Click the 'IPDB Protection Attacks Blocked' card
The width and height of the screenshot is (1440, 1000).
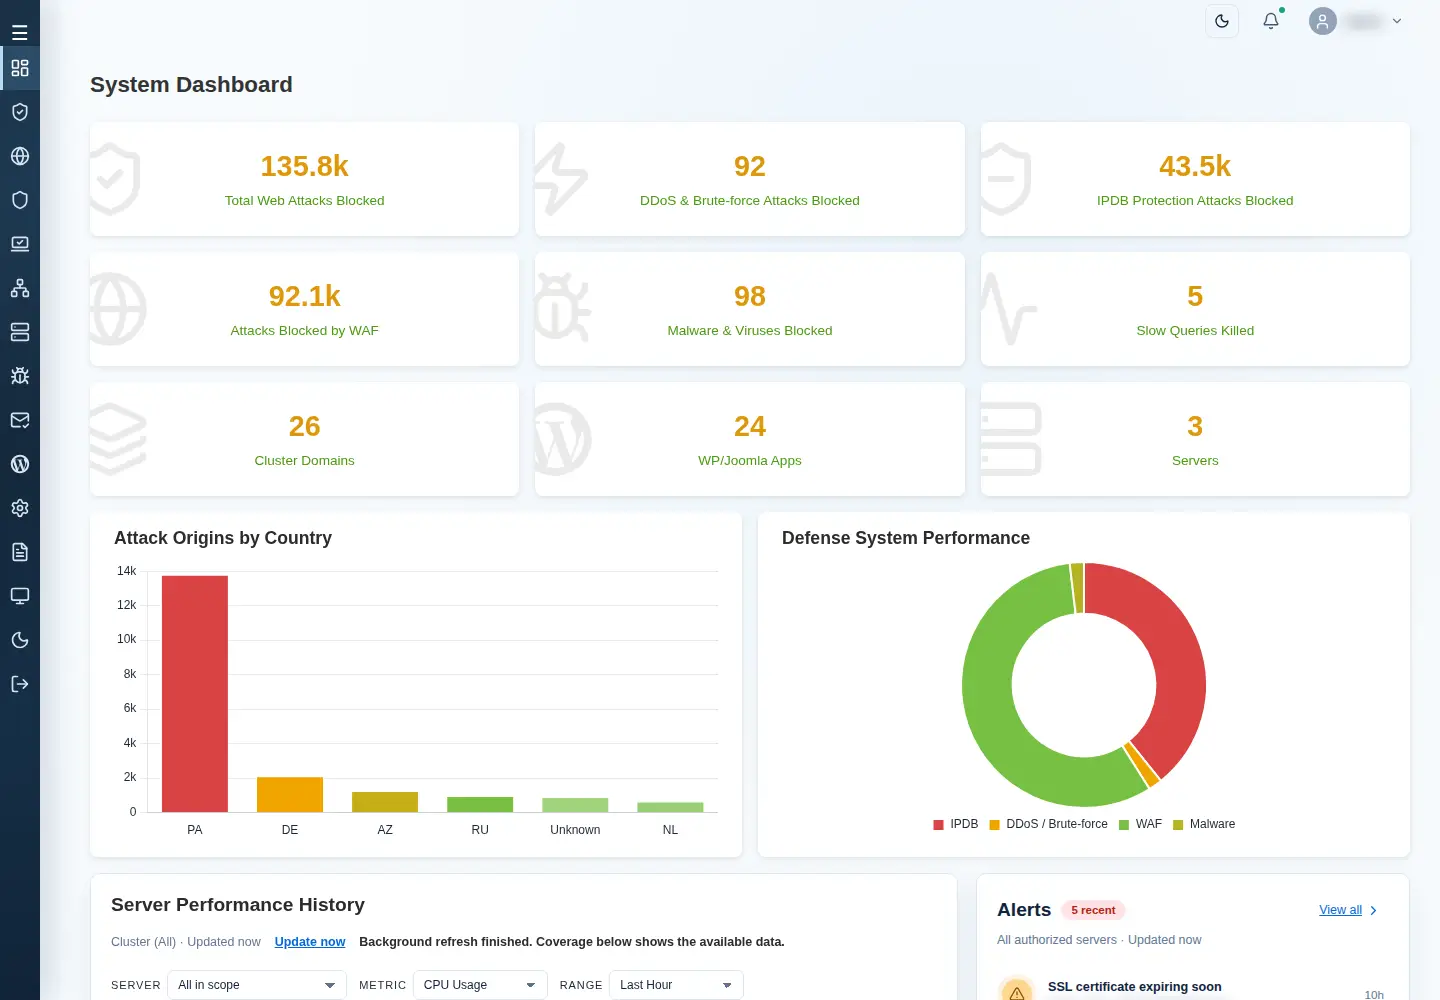pos(1195,179)
